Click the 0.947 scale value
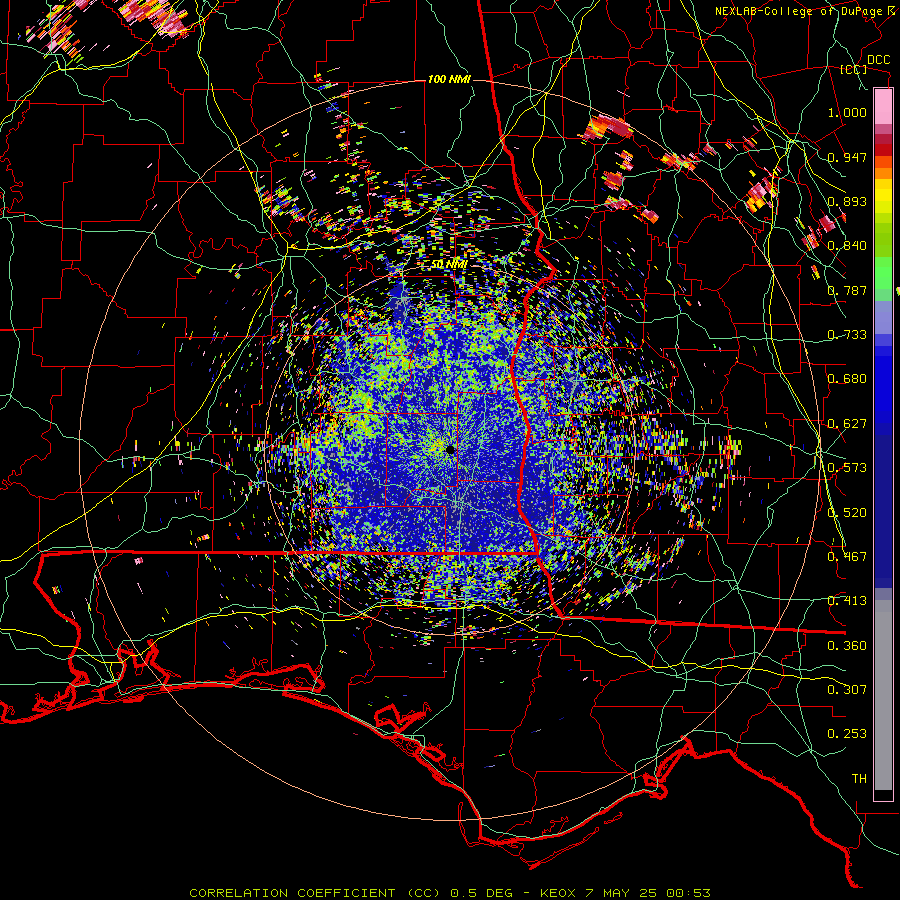The height and width of the screenshot is (900, 900). (847, 157)
